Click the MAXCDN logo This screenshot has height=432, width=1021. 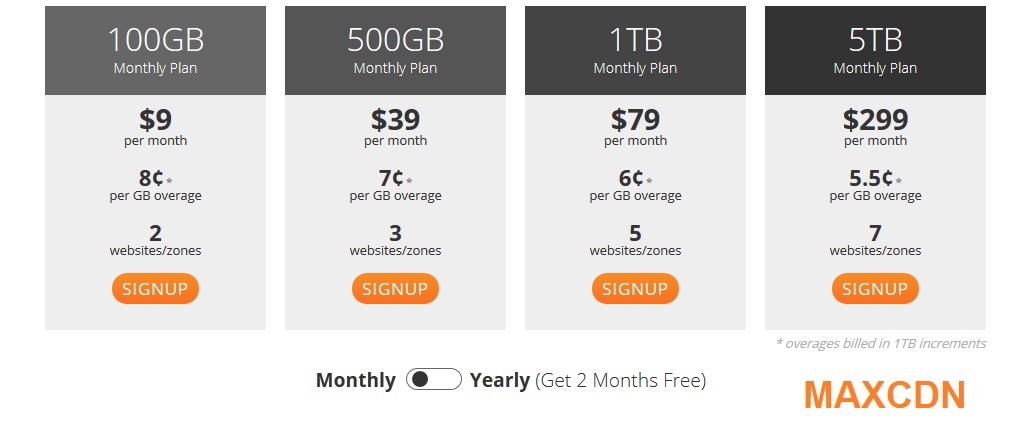(884, 395)
